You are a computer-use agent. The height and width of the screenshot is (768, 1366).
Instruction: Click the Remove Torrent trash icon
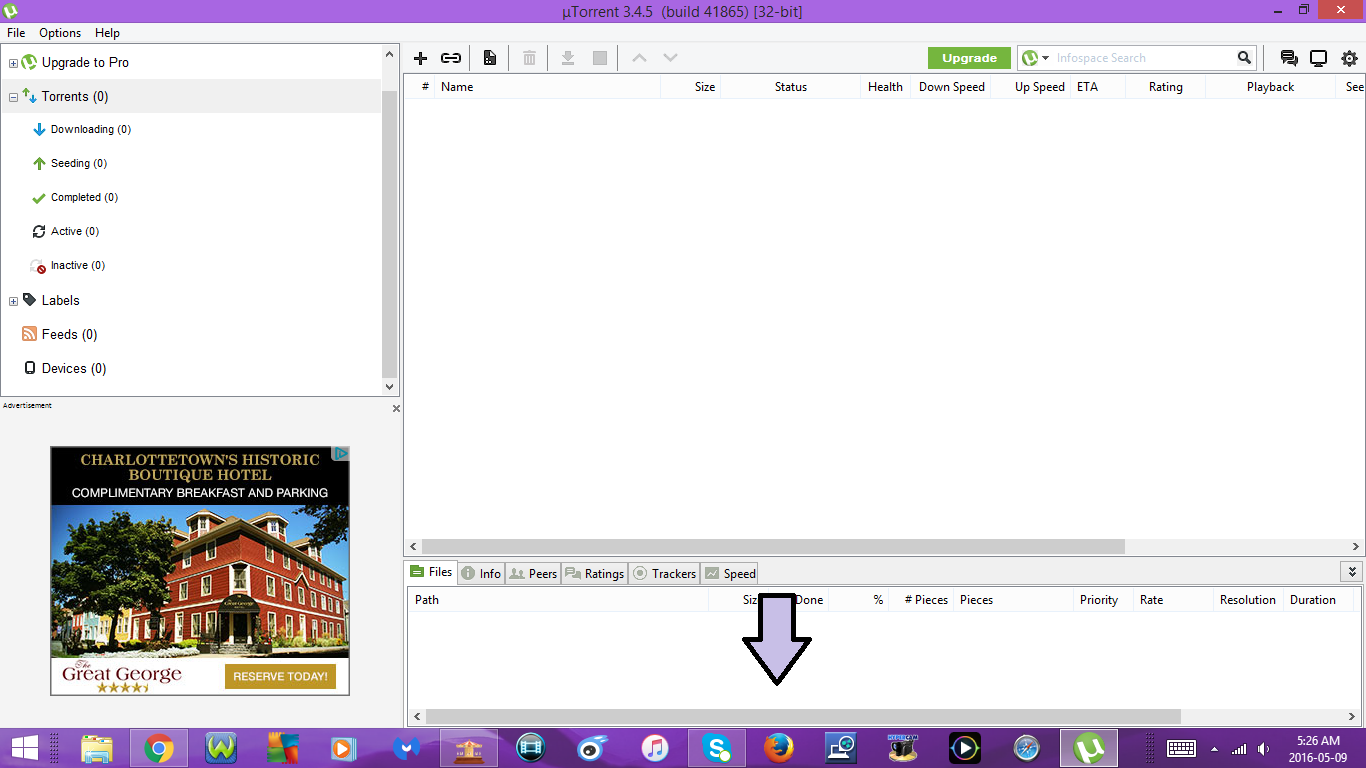[529, 58]
